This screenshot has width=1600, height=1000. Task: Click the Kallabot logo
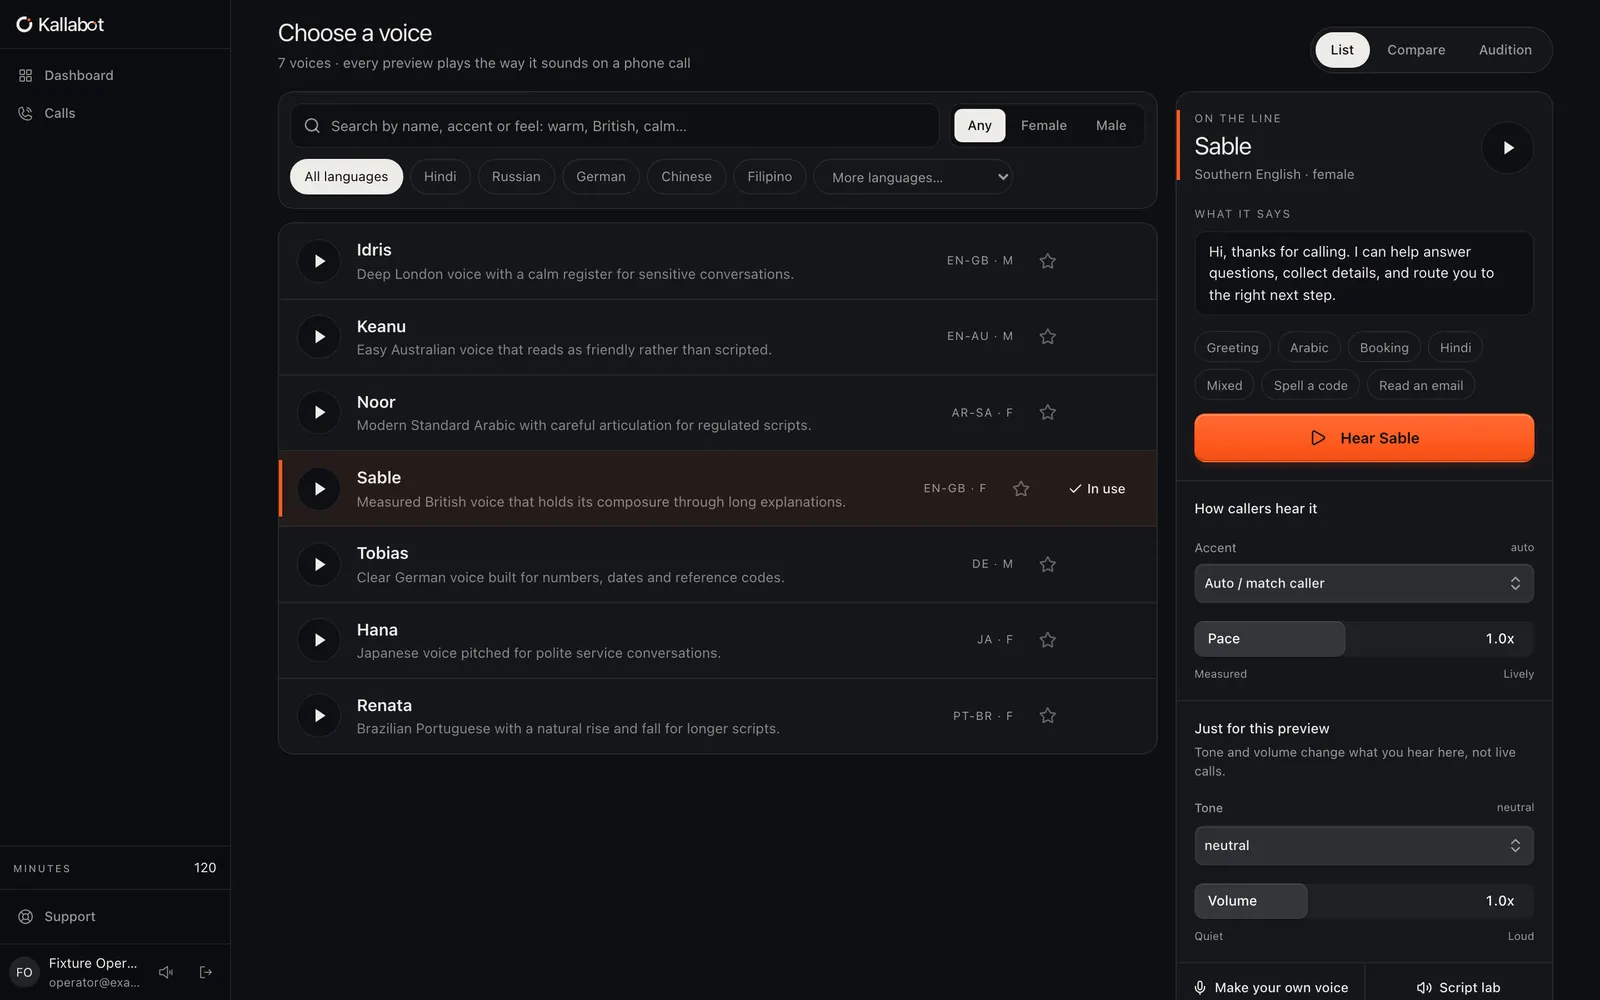[x=60, y=25]
